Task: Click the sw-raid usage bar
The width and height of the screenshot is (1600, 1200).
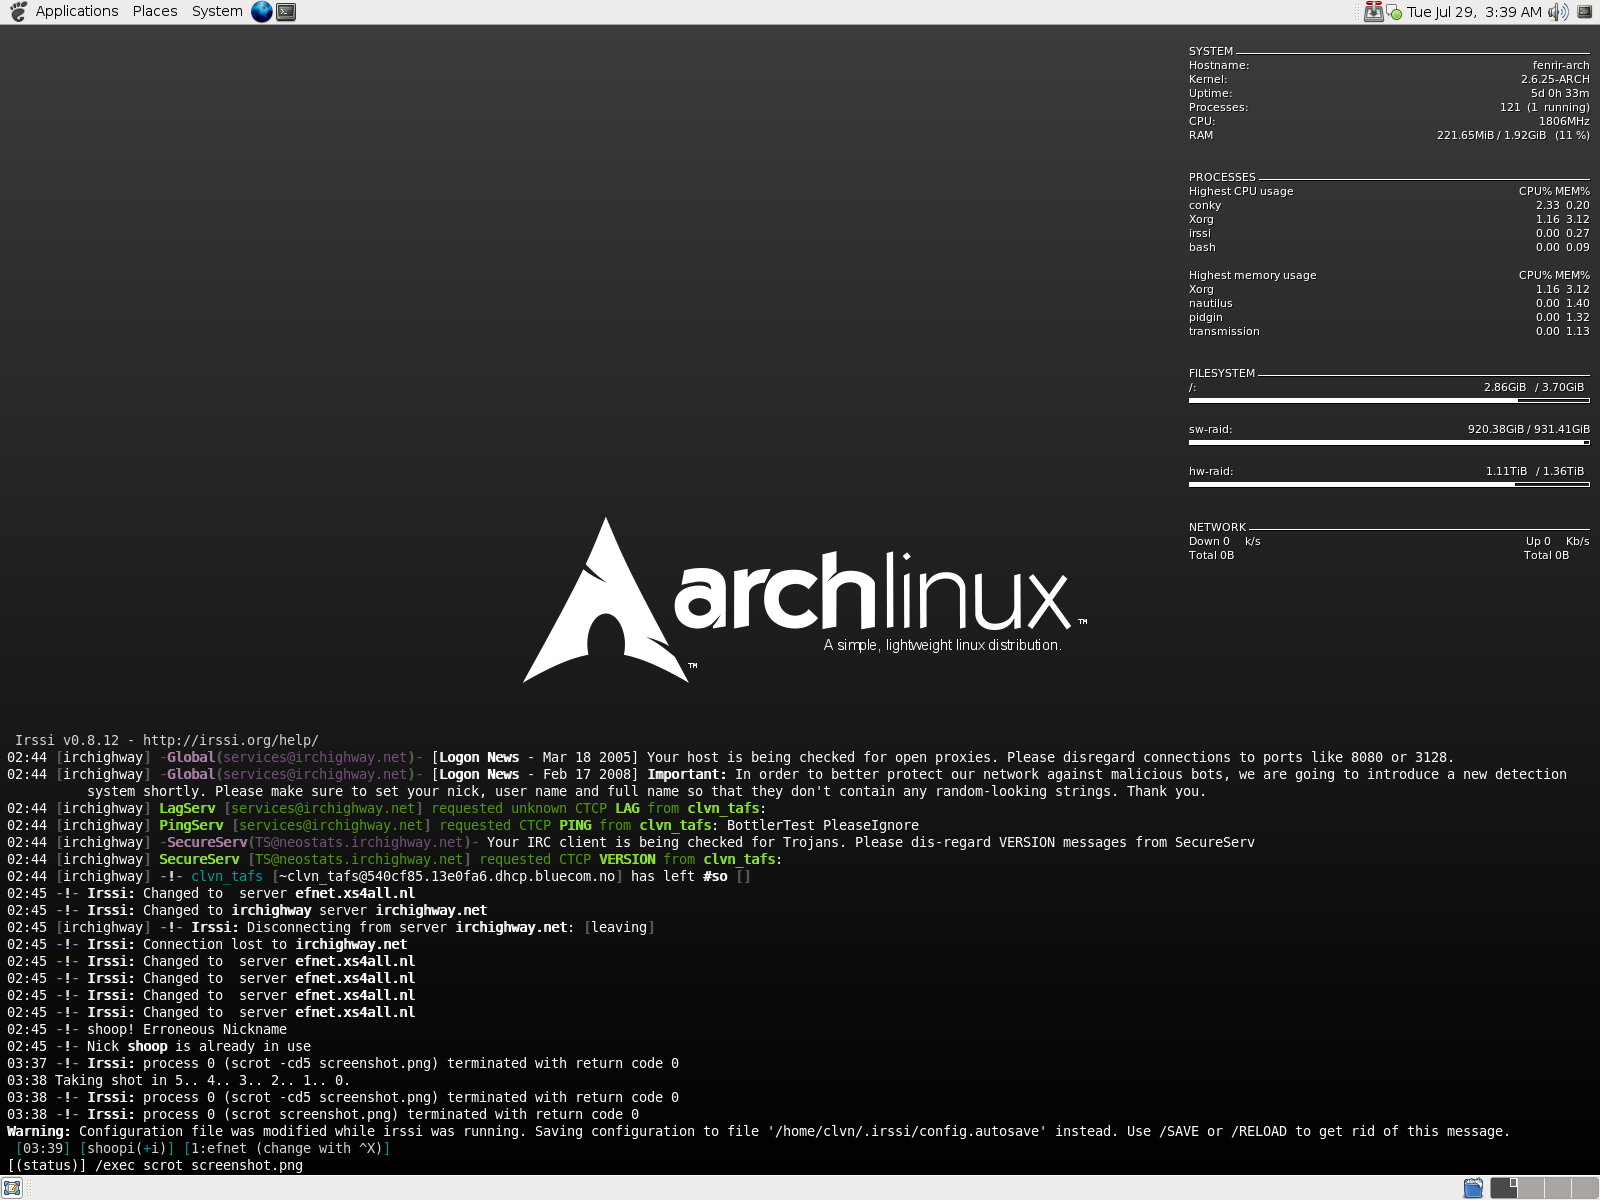Action: click(1389, 443)
